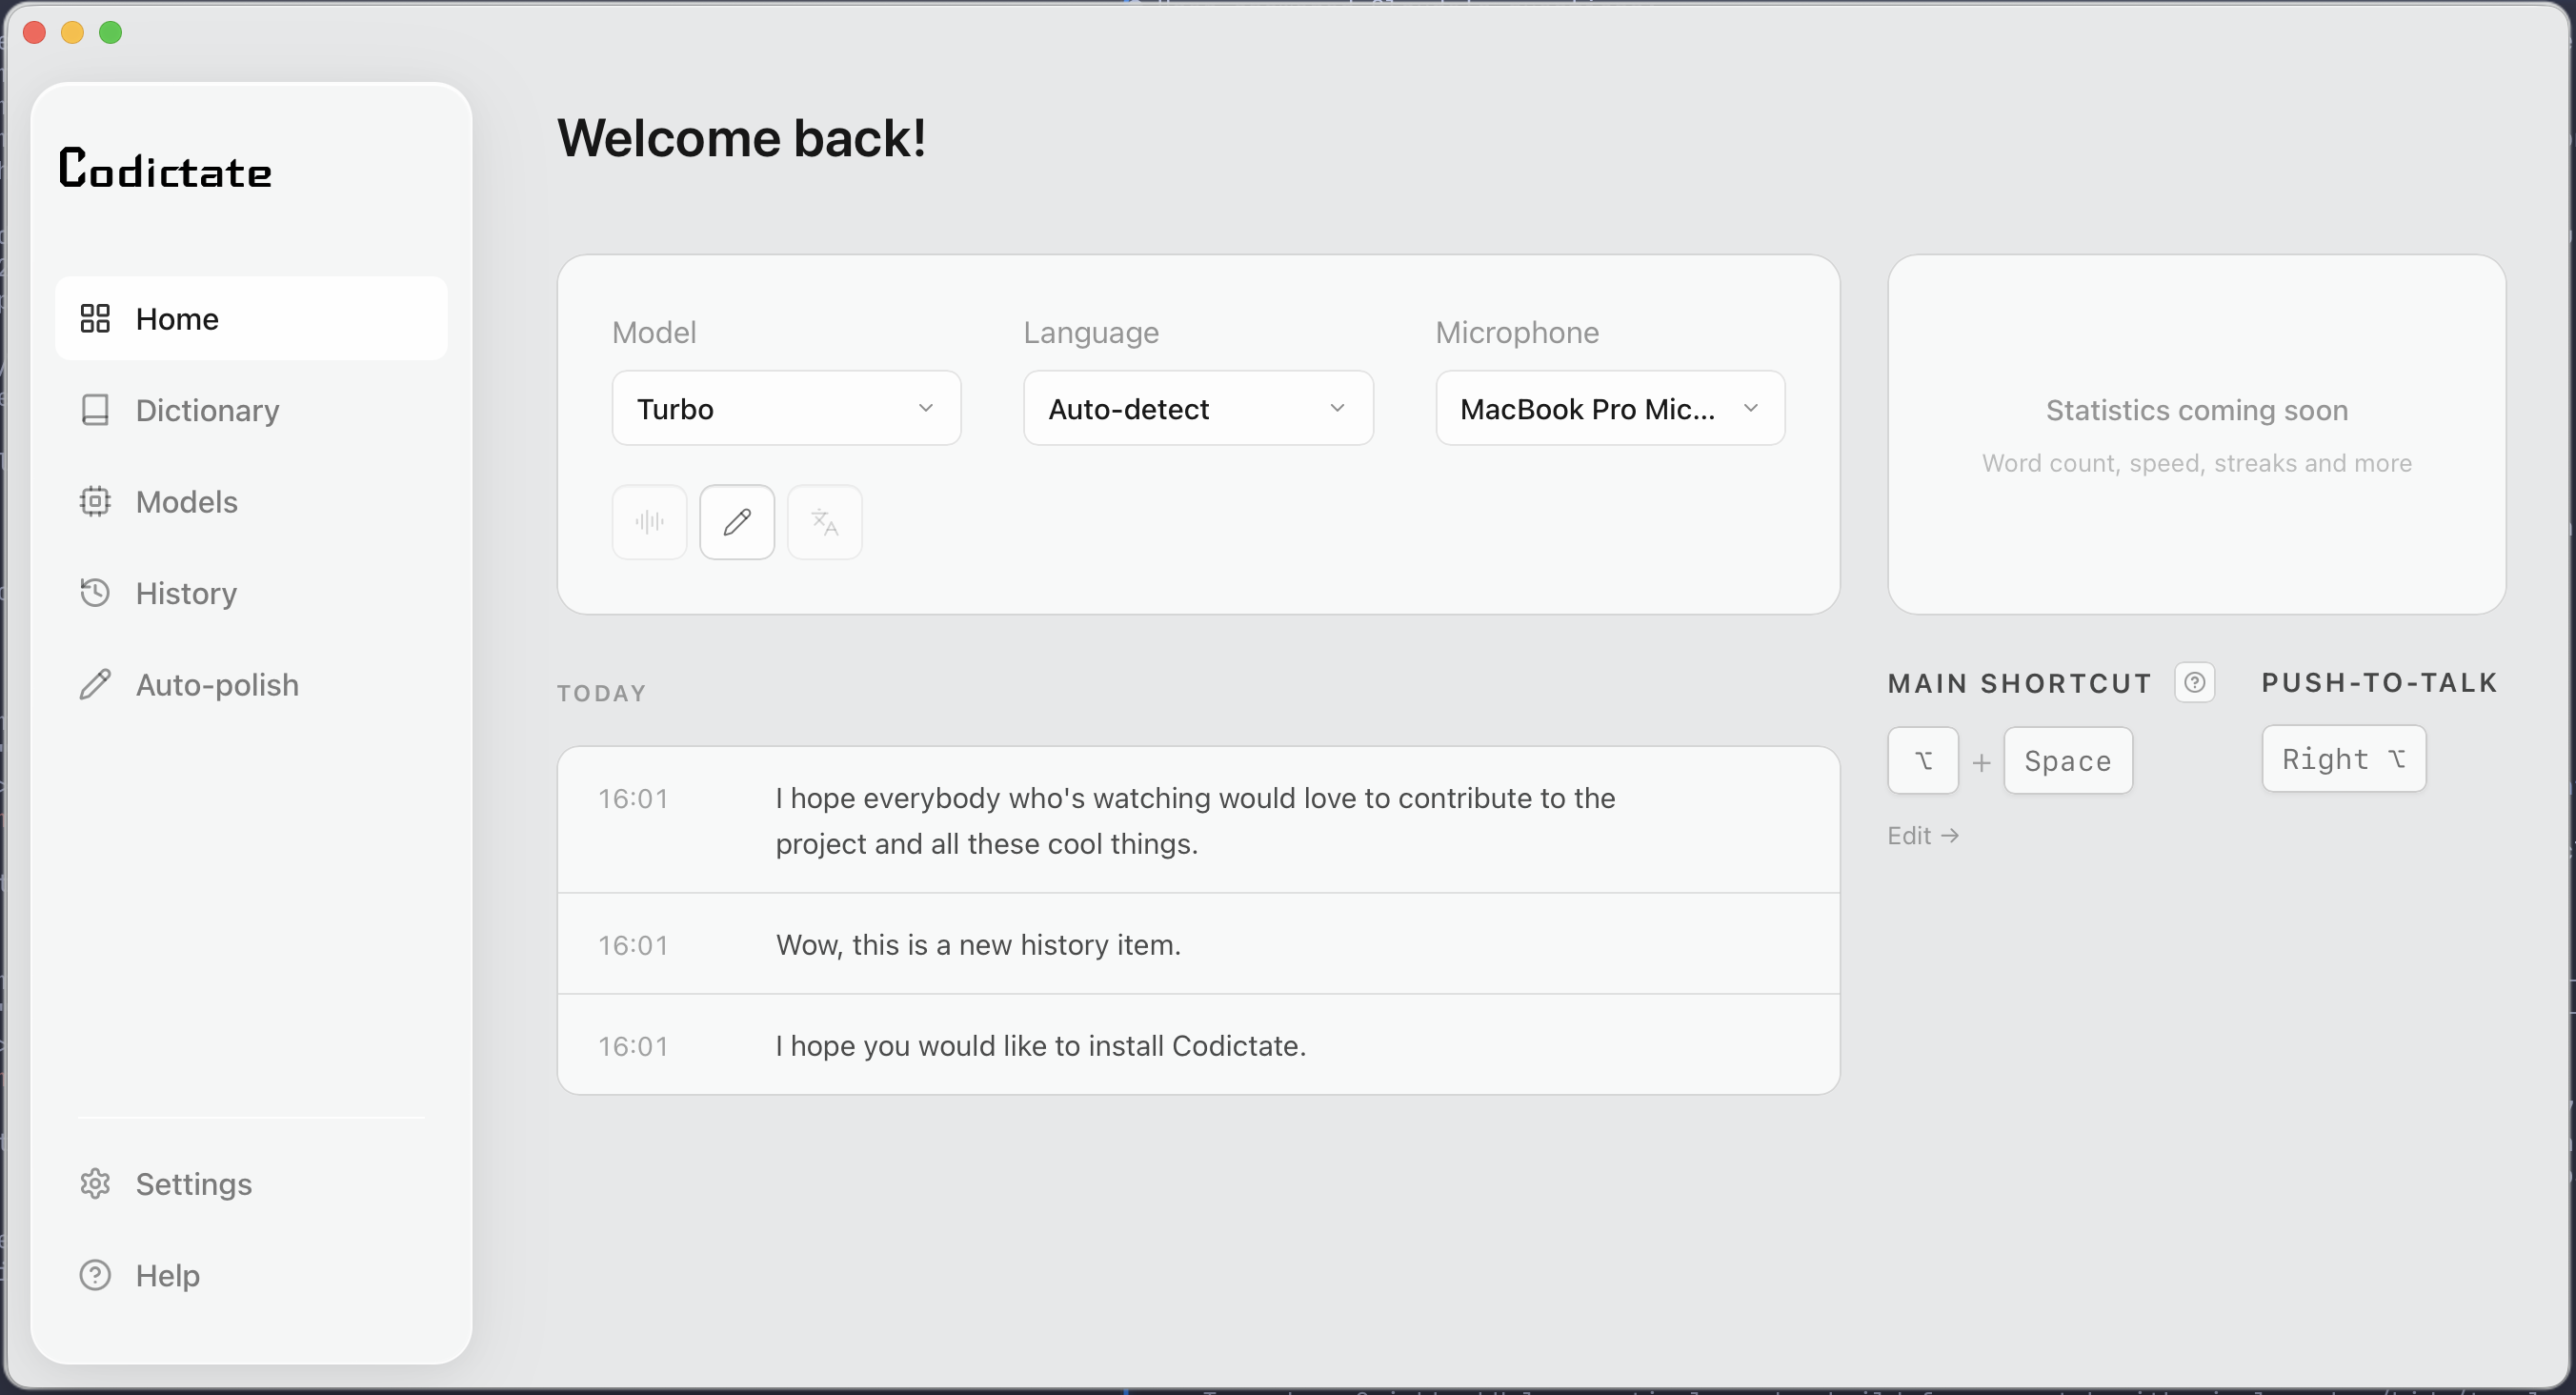Click the Models chip icon
The image size is (2576, 1395).
[95, 501]
